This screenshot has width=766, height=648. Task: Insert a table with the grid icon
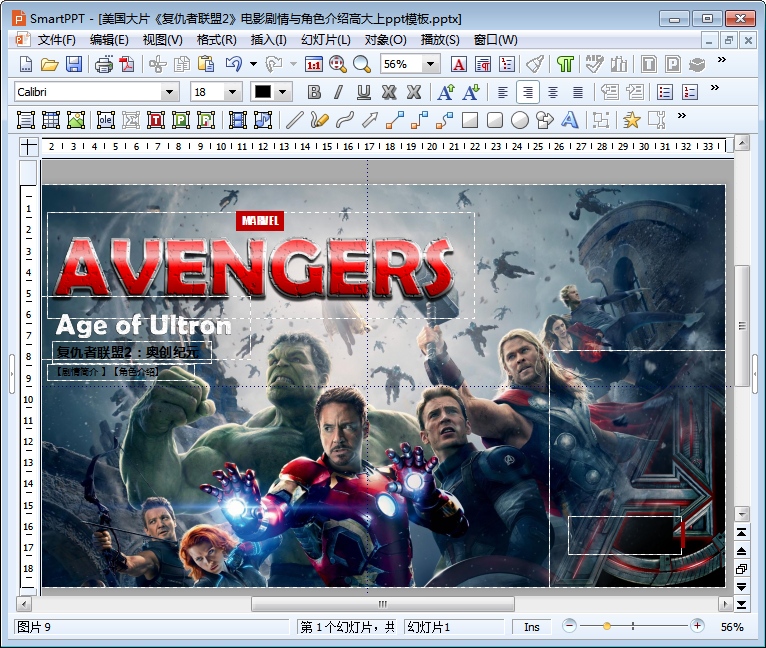(x=51, y=120)
